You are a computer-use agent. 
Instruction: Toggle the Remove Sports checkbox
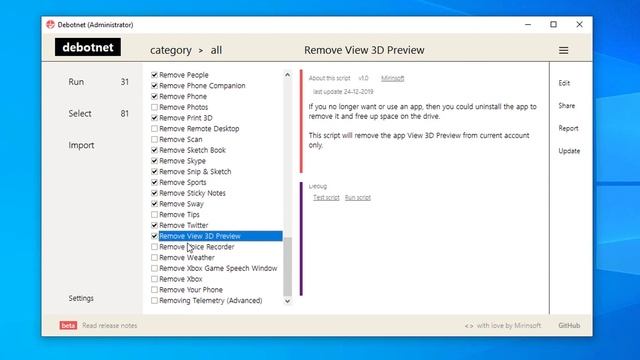[154, 182]
